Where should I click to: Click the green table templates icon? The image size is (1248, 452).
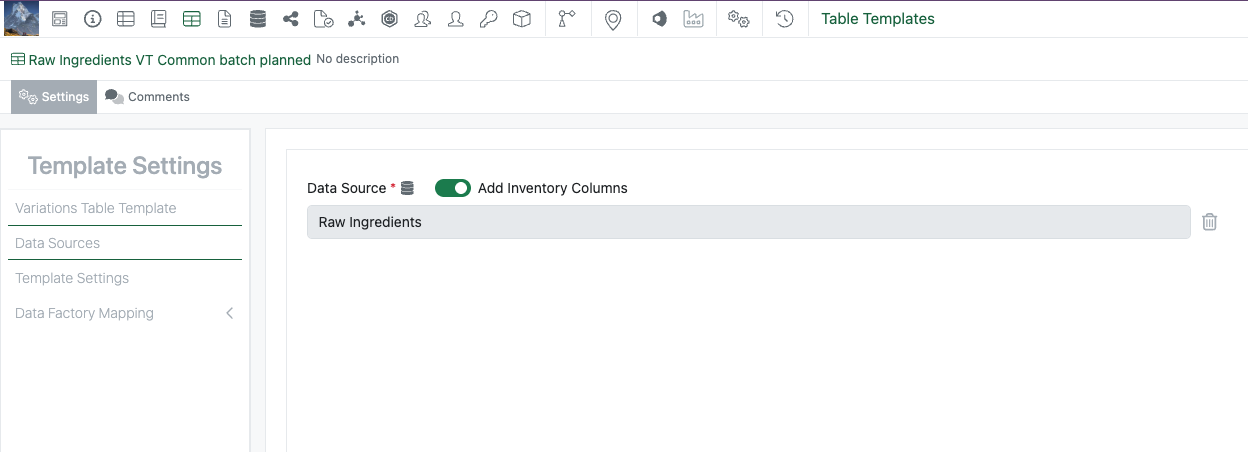[x=191, y=19]
